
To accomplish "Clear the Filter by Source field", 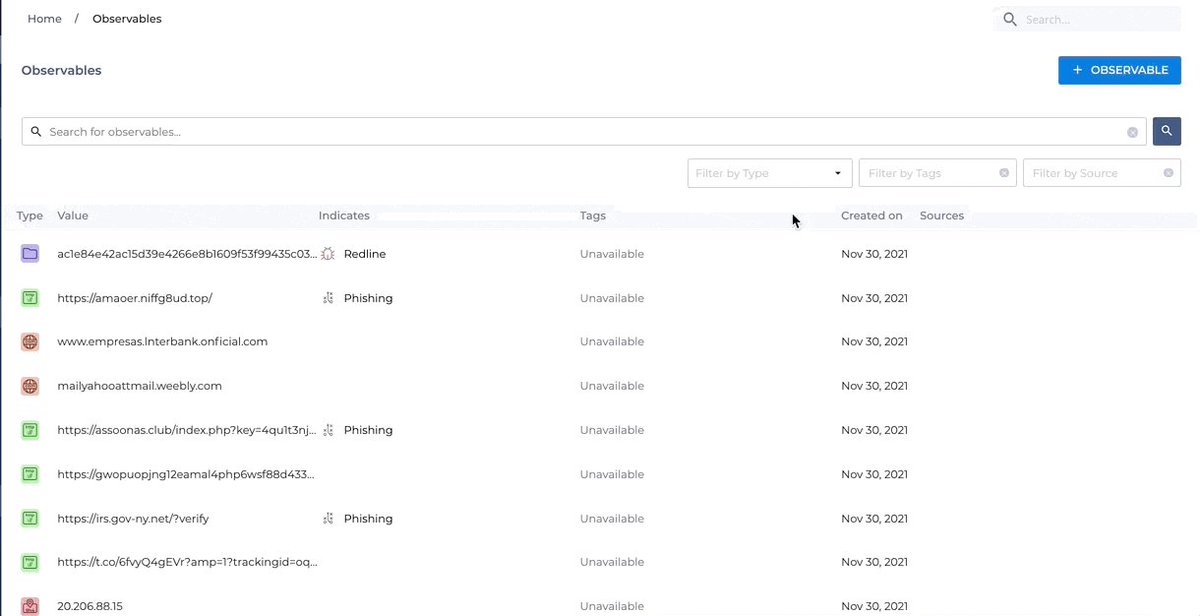I will [1168, 173].
